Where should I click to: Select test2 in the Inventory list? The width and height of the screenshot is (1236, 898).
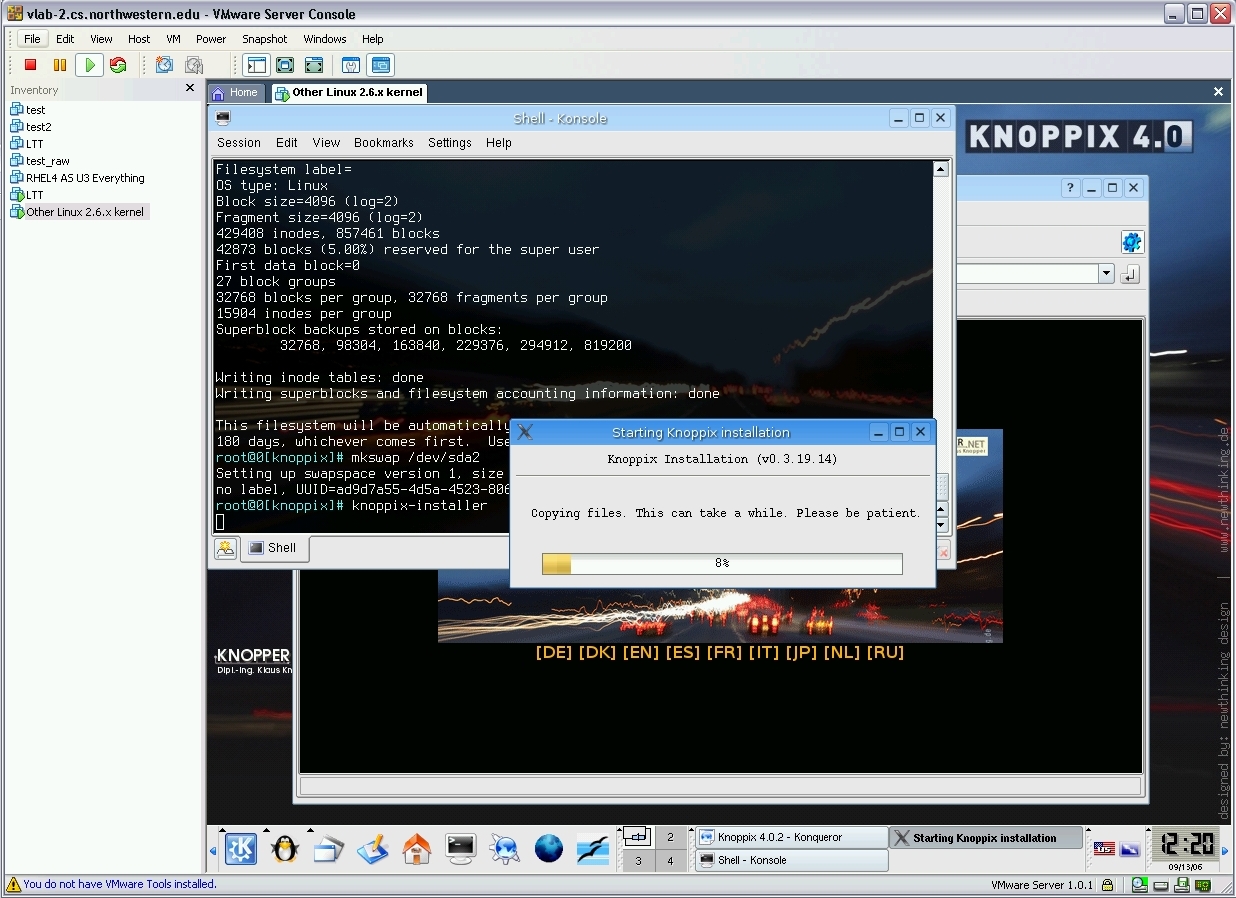[31, 127]
